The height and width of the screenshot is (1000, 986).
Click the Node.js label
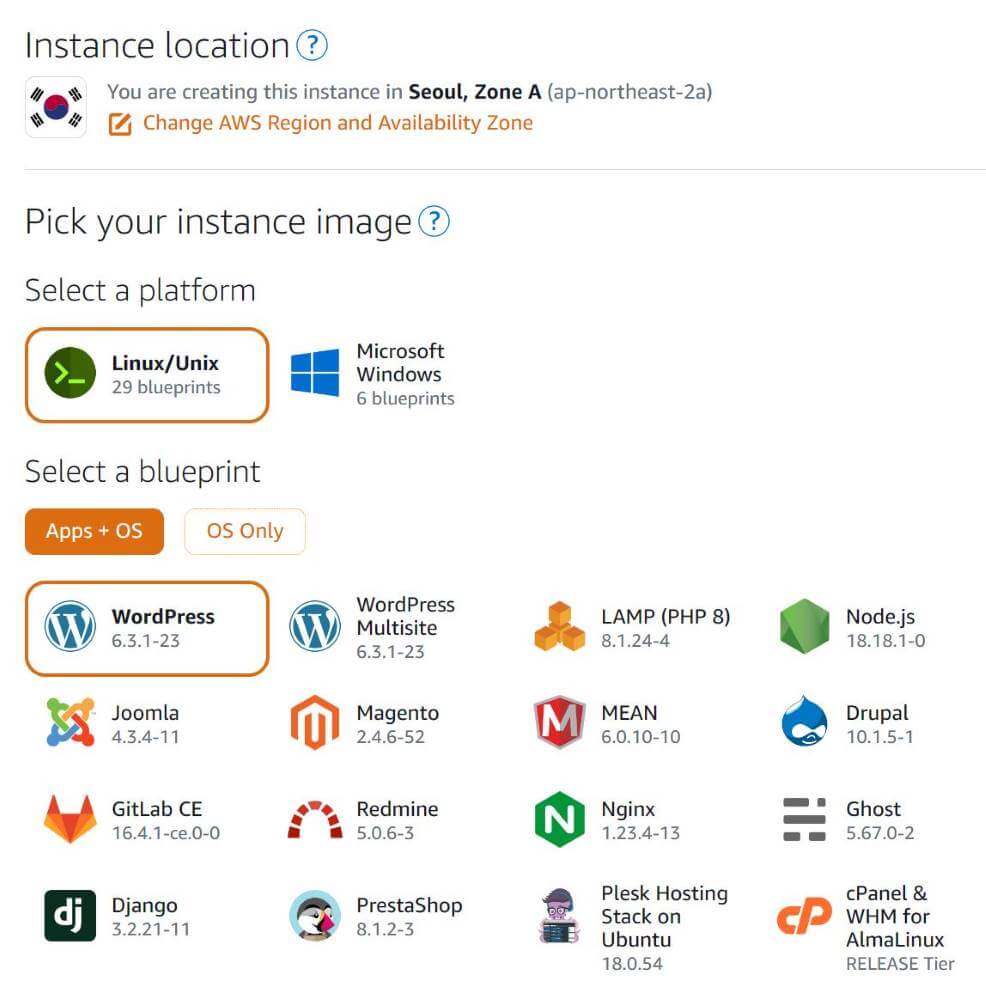click(880, 616)
